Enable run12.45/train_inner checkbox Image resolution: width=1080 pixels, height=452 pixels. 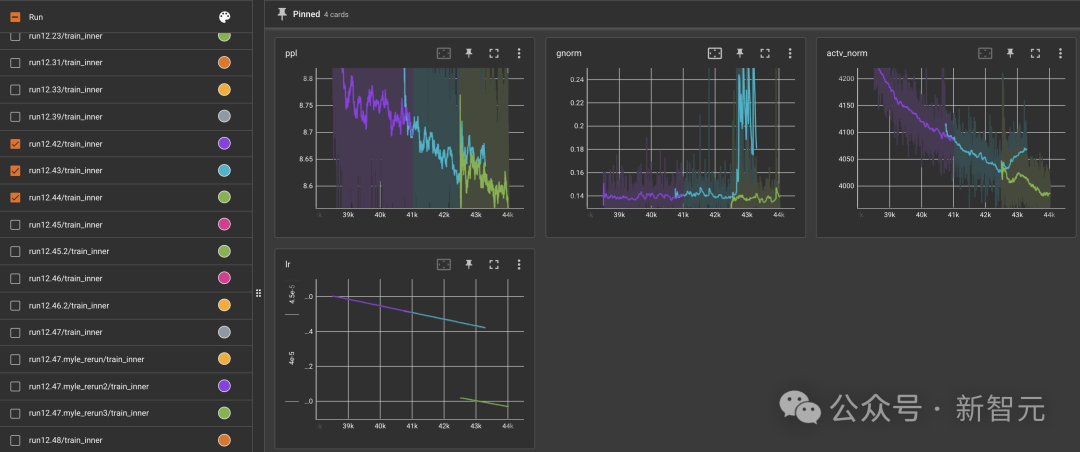click(x=15, y=225)
